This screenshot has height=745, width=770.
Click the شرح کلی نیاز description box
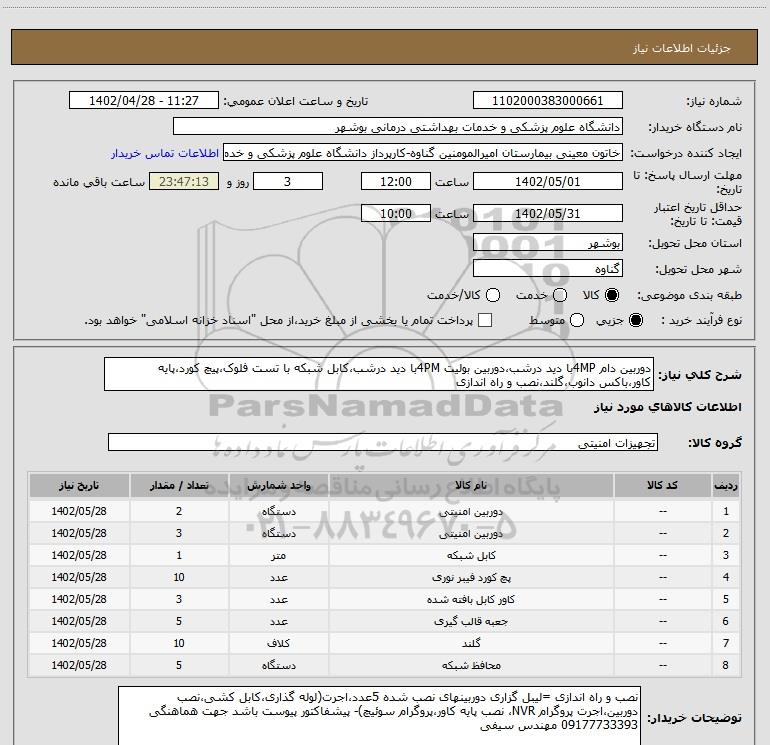379,375
